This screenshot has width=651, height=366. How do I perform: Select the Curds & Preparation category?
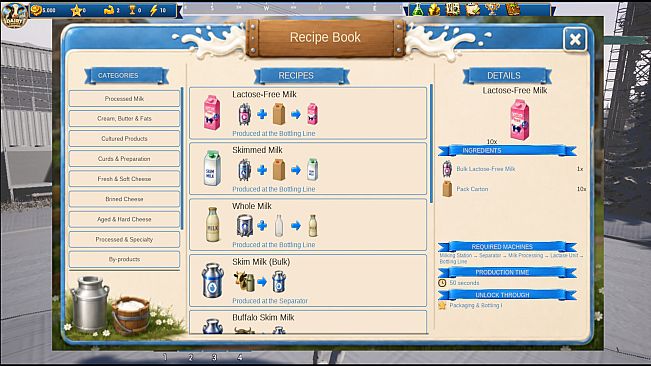coord(124,159)
